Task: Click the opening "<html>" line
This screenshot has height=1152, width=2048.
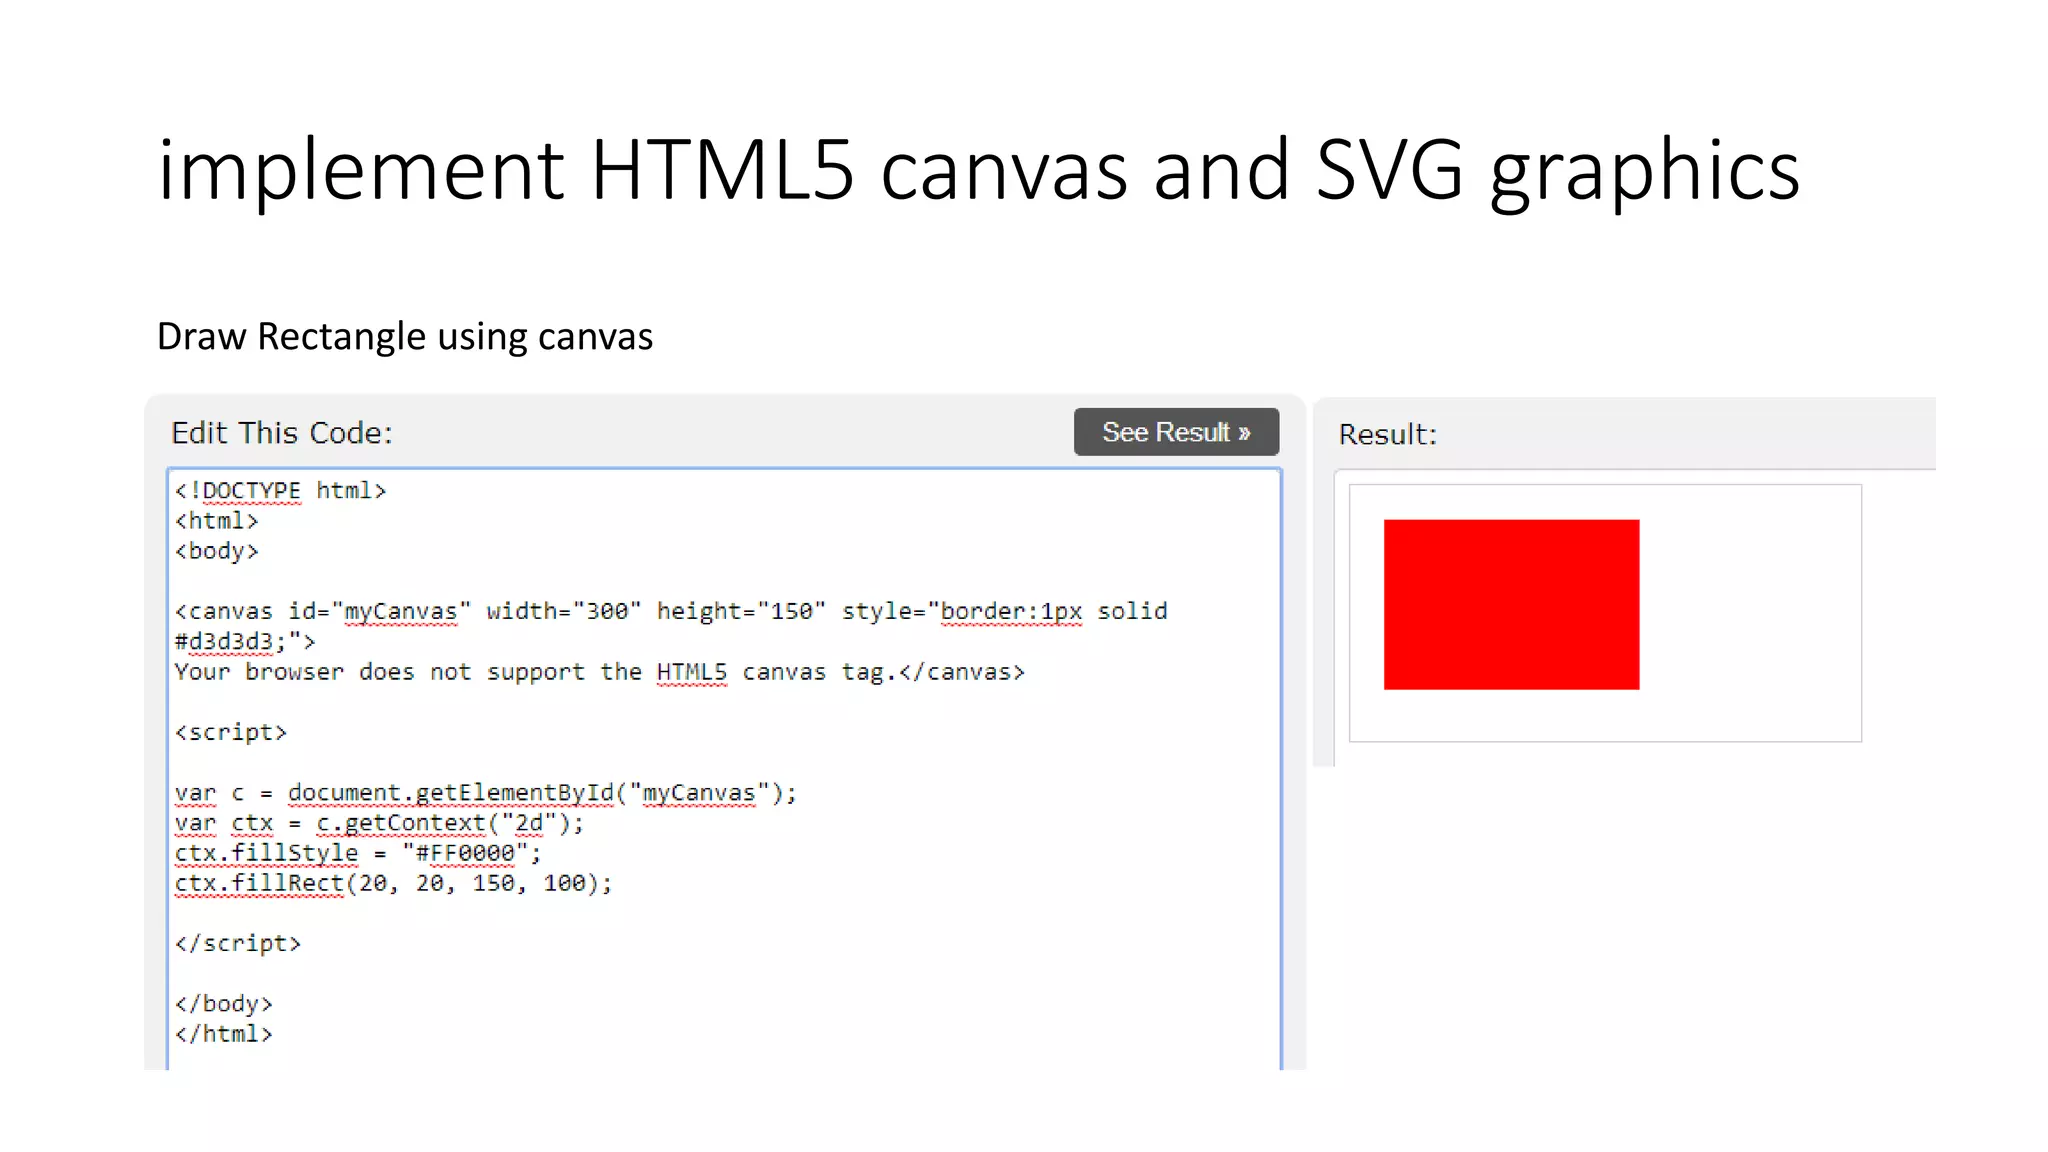Action: pos(217,521)
